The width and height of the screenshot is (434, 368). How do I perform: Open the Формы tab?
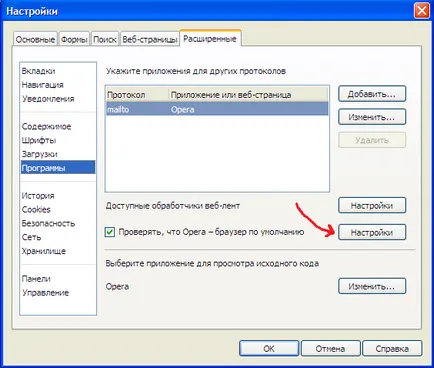tap(74, 39)
